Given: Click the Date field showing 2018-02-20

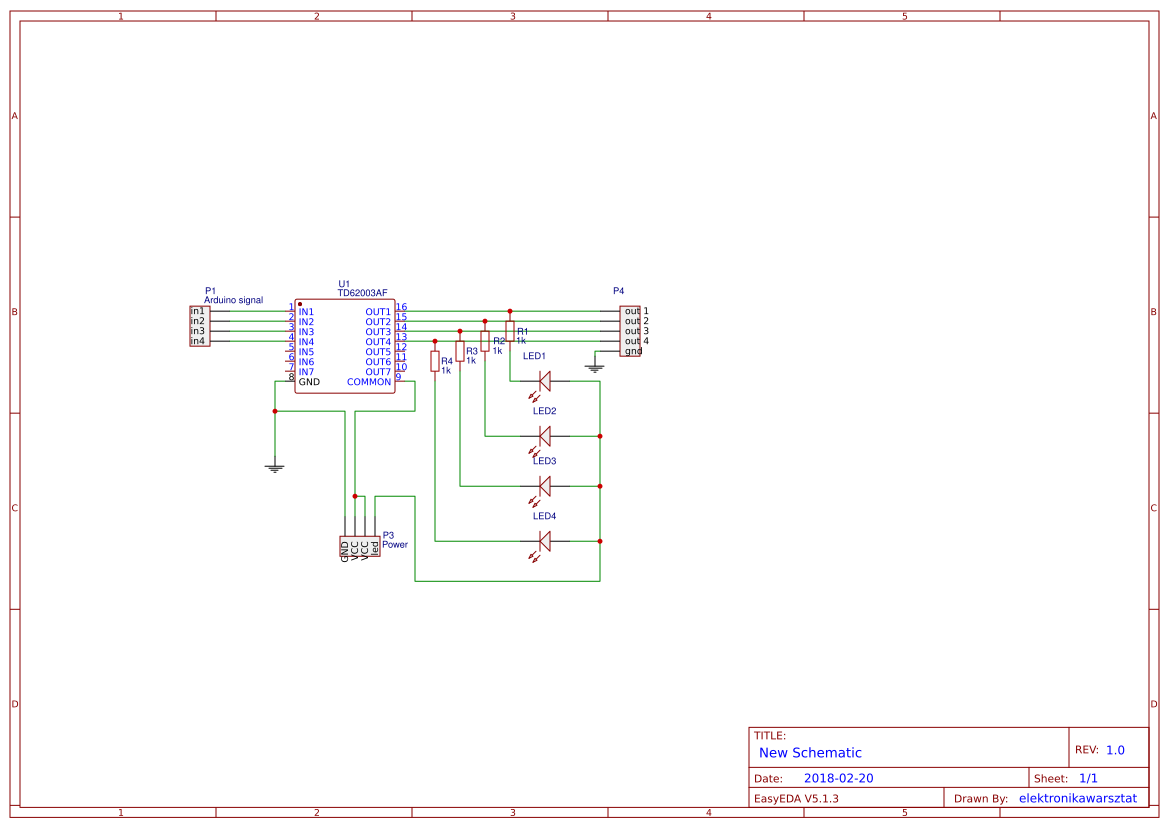Looking at the screenshot, I should point(841,777).
